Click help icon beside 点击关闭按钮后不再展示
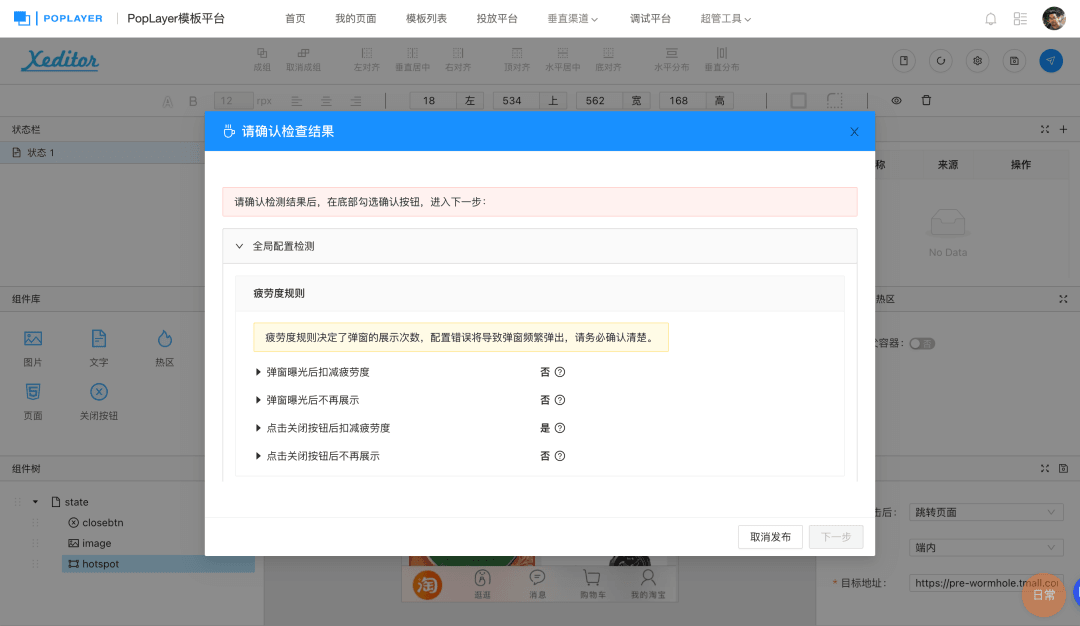Screen dimensions: 1080x626 pos(560,456)
